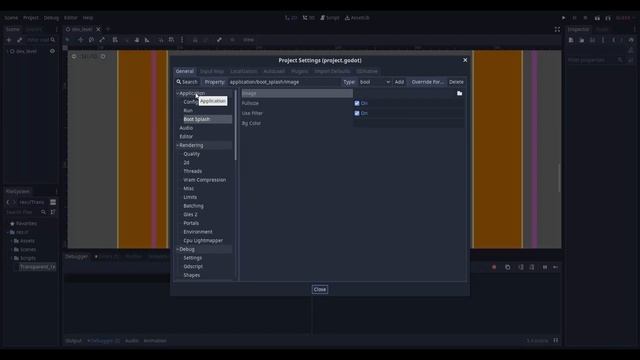Play the project with the run icon
Viewport: 640px width, 360px height.
563,18
